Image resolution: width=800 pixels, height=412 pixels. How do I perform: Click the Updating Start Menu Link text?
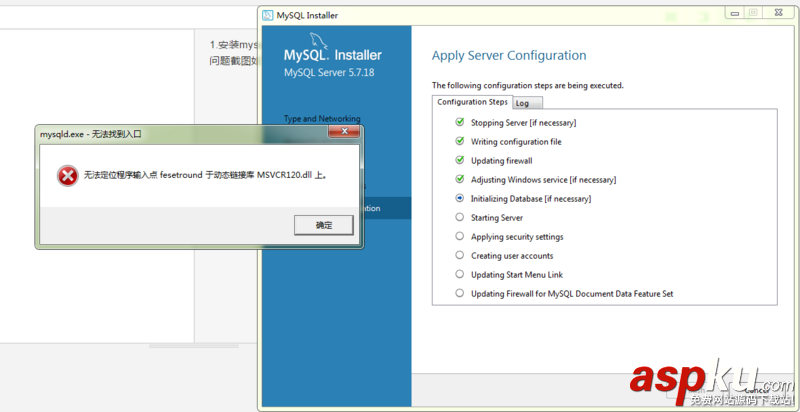517,275
